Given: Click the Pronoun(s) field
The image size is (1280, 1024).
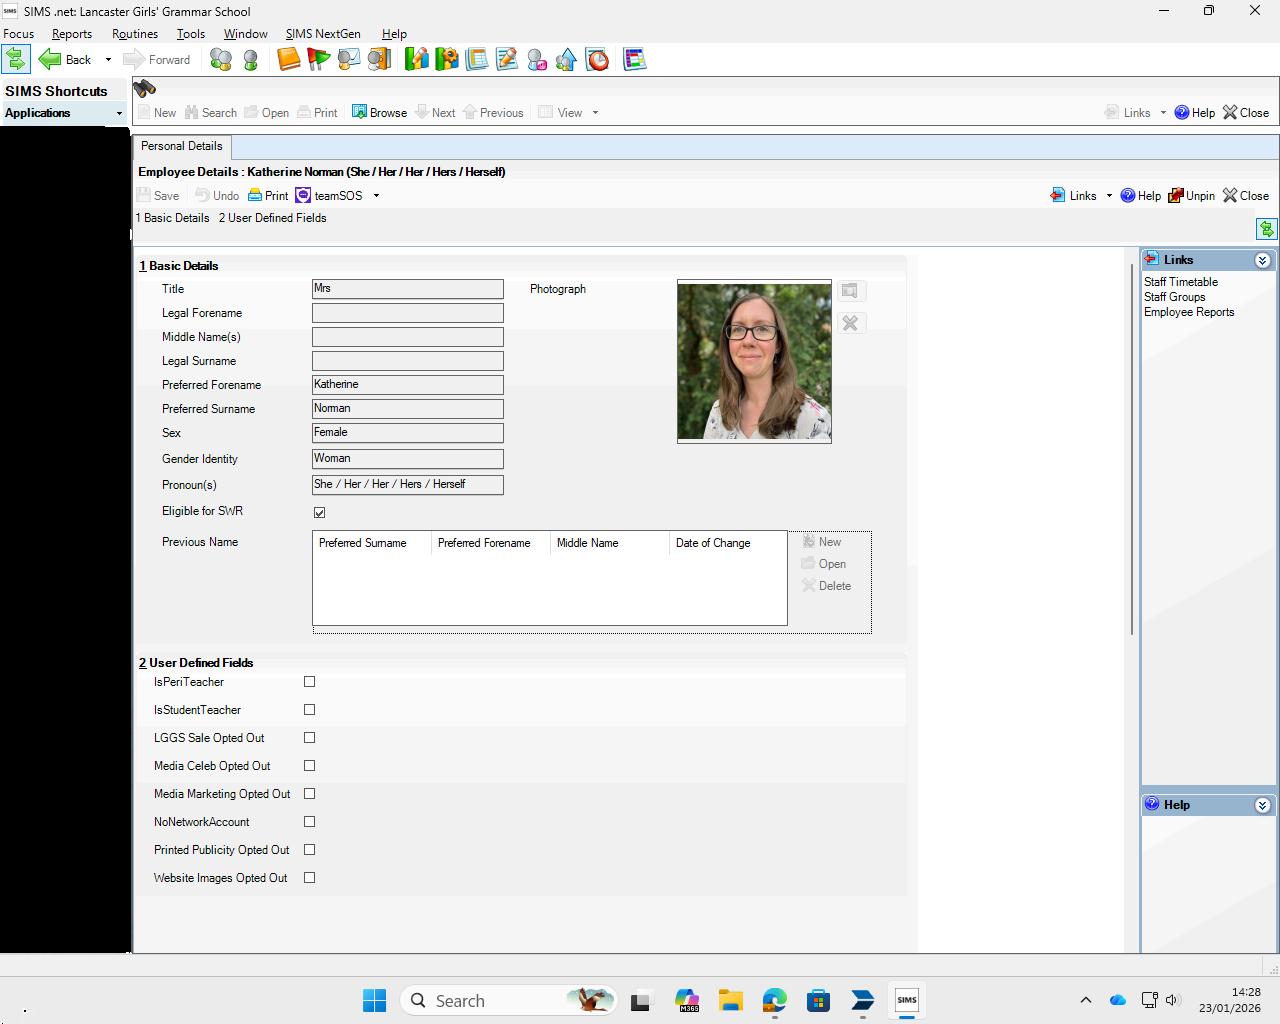Looking at the screenshot, I should [x=408, y=485].
